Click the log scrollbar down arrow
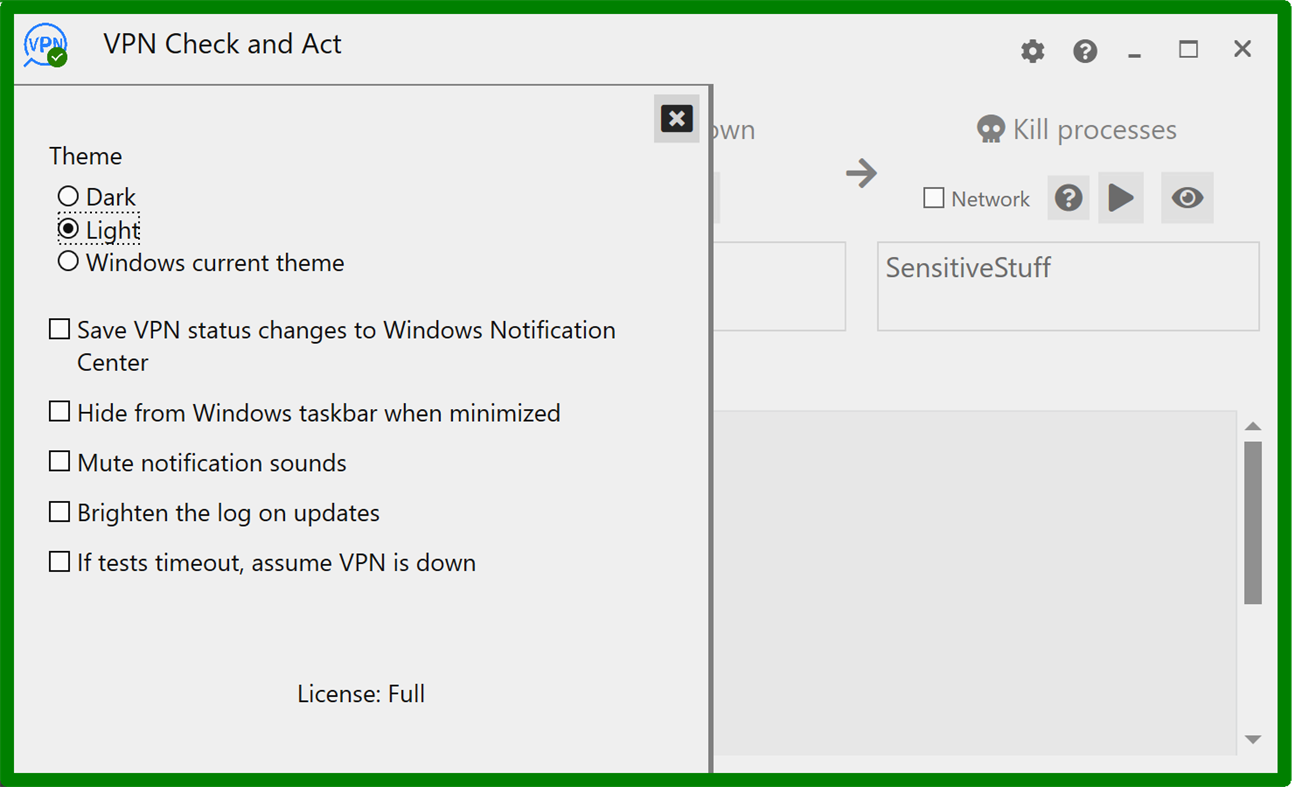This screenshot has height=787, width=1292. pos(1252,740)
